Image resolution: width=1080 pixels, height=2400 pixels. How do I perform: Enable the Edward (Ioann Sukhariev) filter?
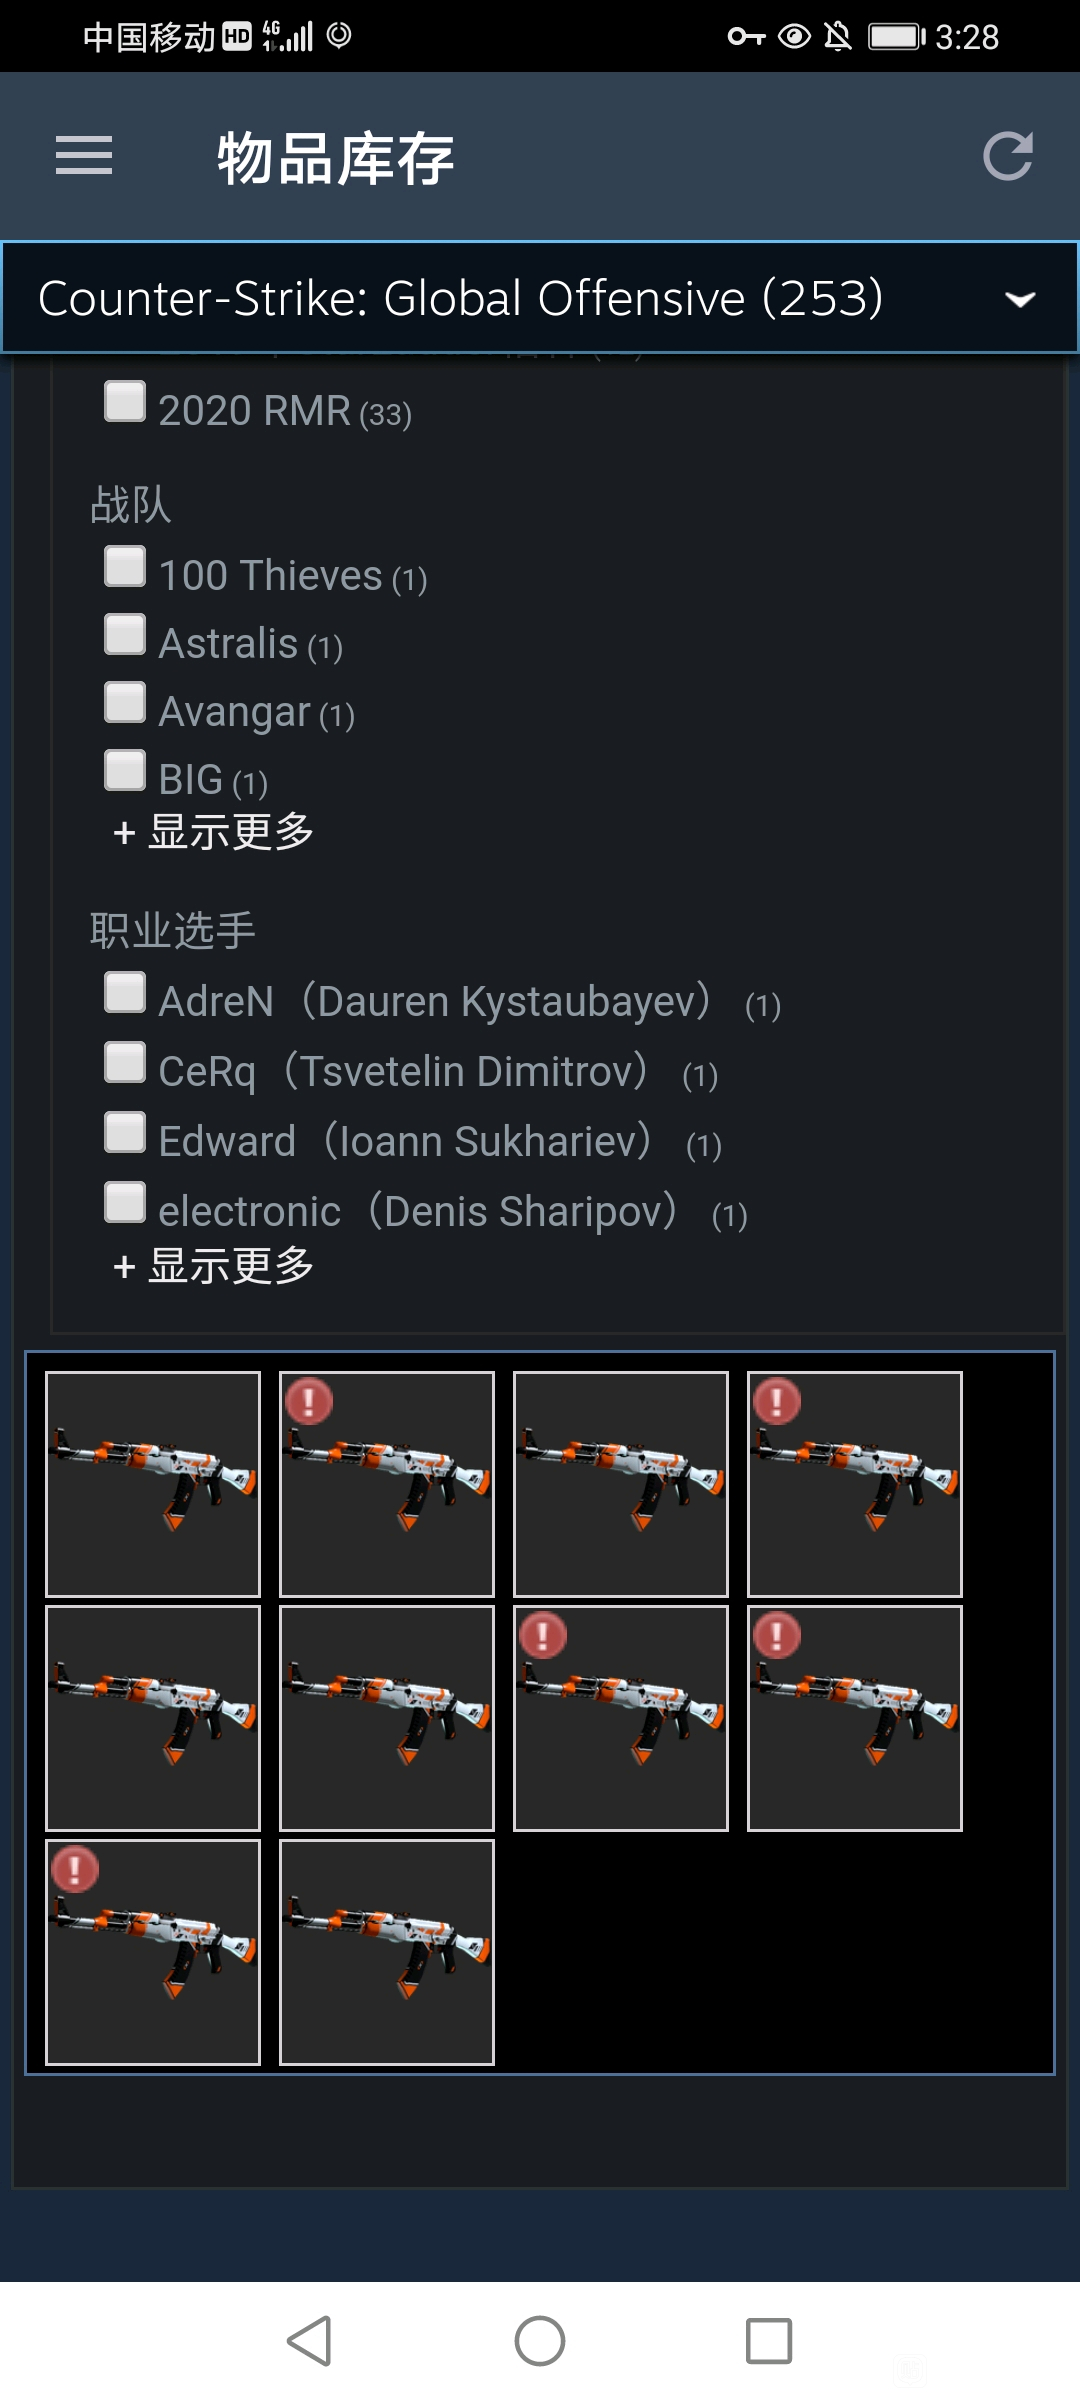tap(125, 1133)
